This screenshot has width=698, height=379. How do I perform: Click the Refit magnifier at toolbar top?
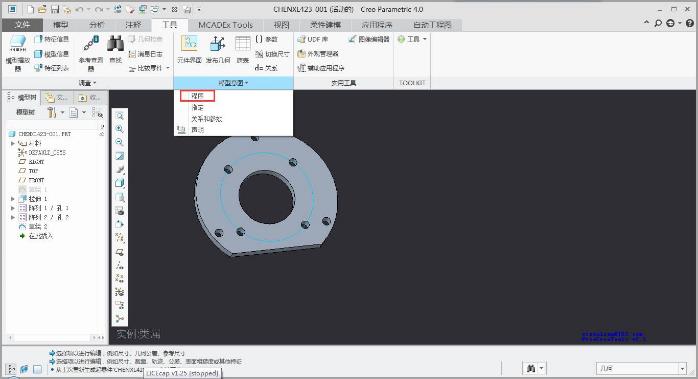pyautogui.click(x=119, y=116)
